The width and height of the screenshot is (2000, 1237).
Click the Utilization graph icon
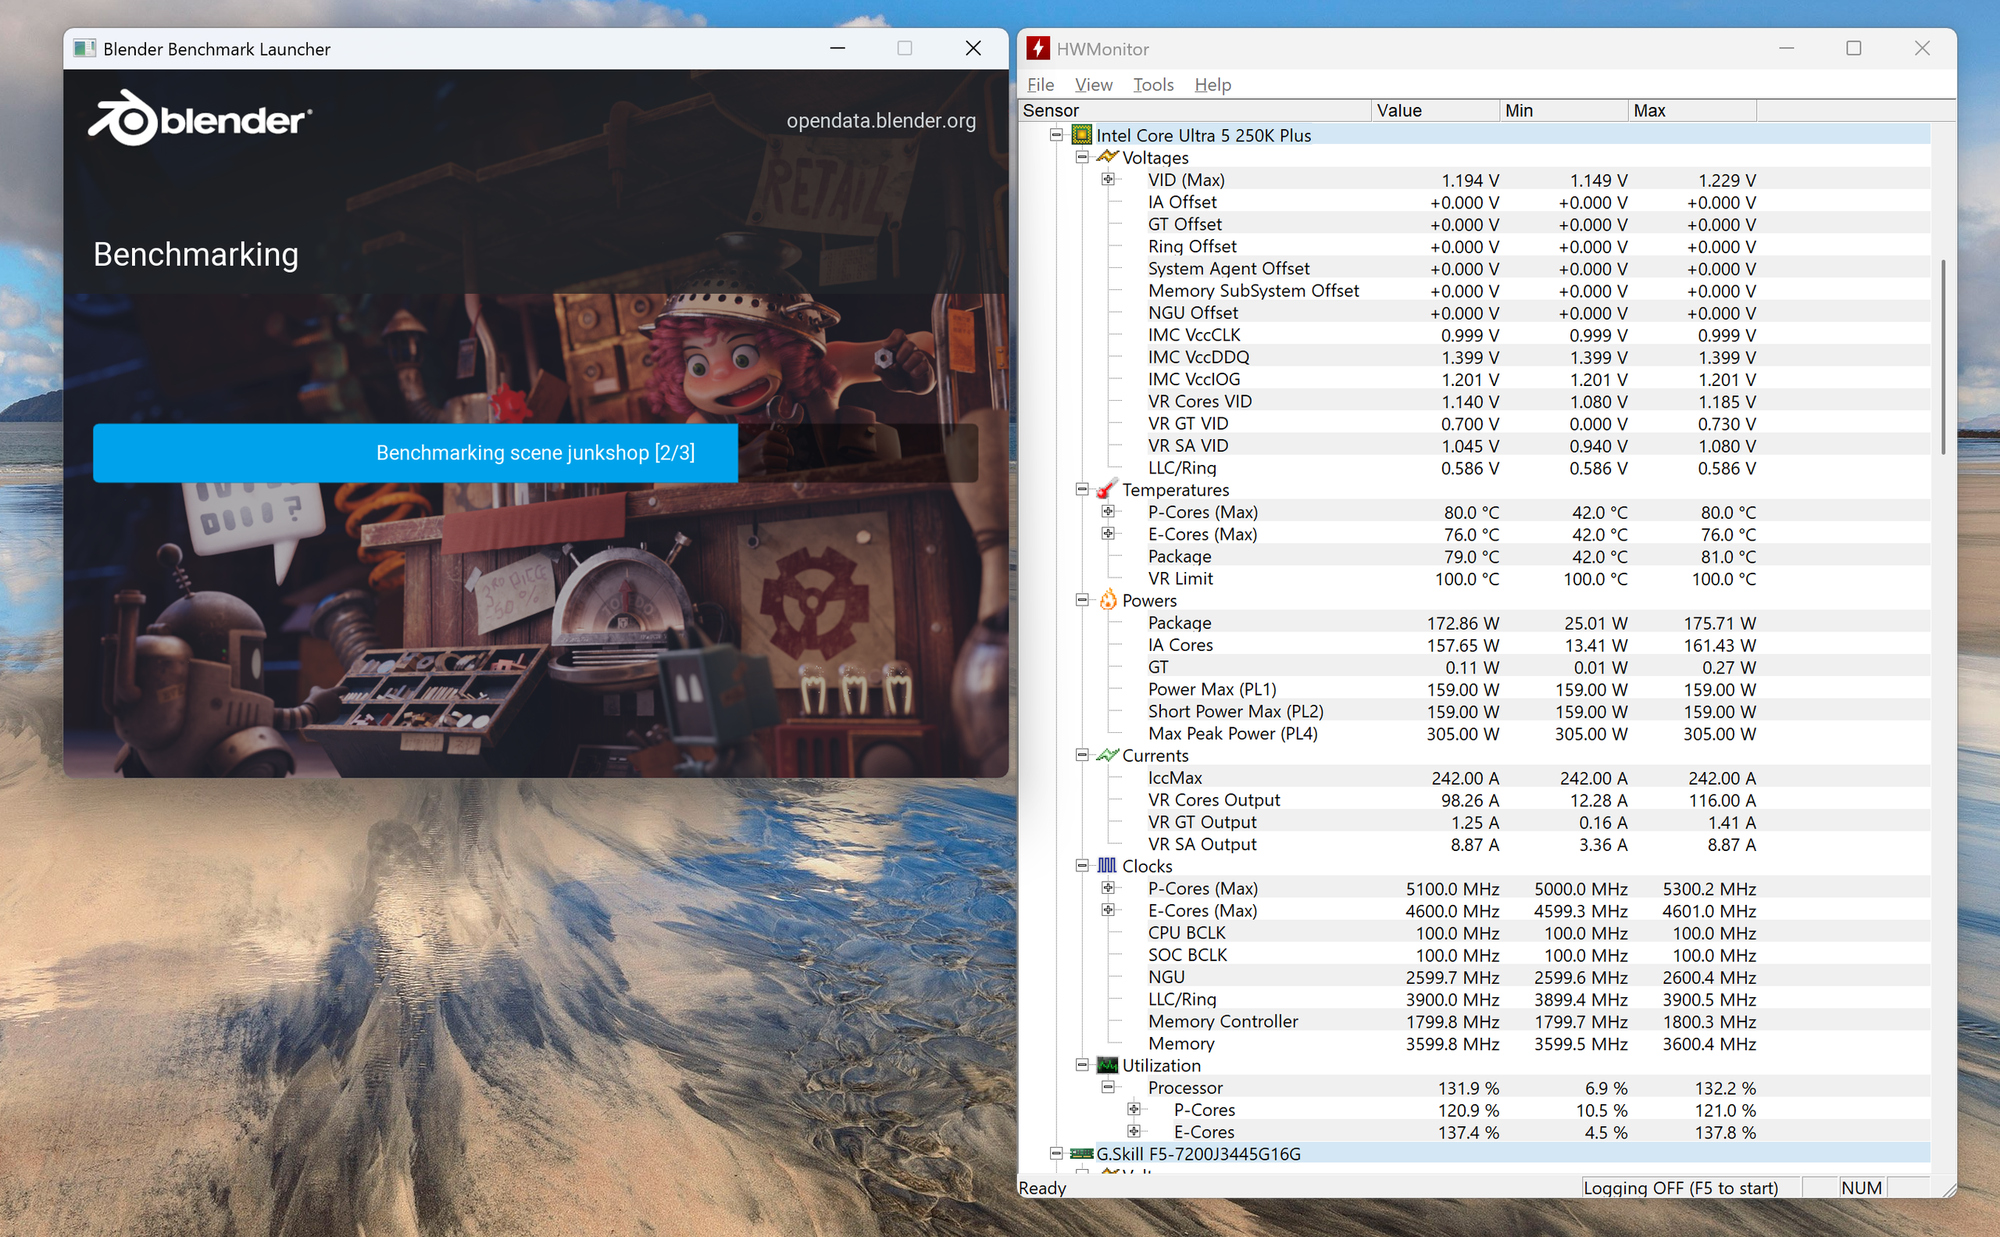tap(1107, 1065)
